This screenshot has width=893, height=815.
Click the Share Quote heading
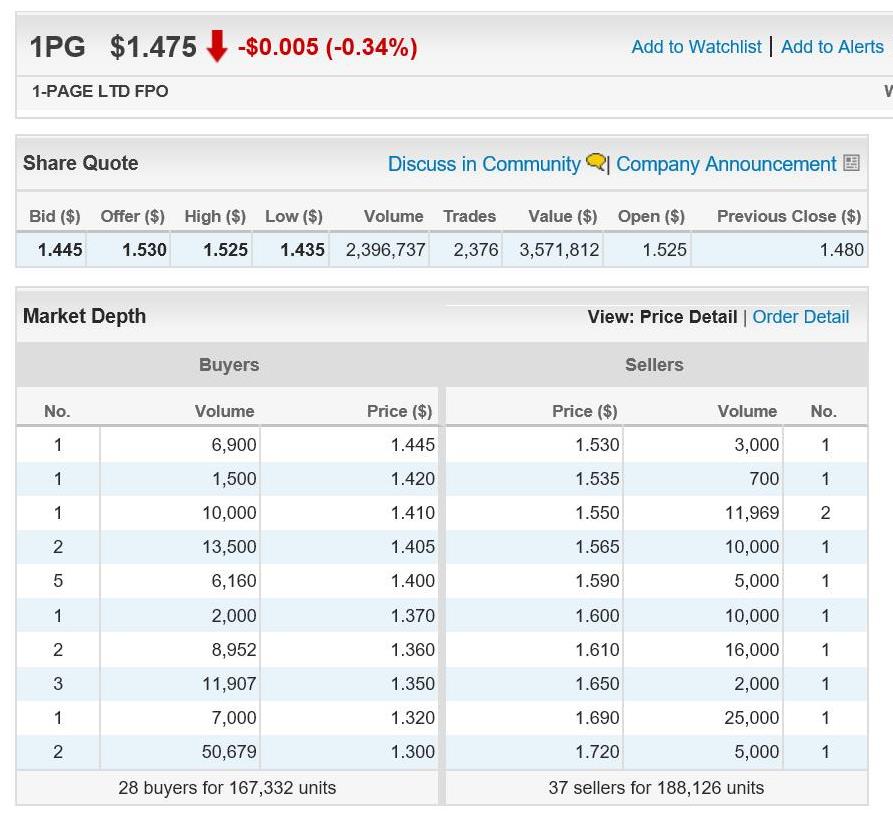coord(80,163)
